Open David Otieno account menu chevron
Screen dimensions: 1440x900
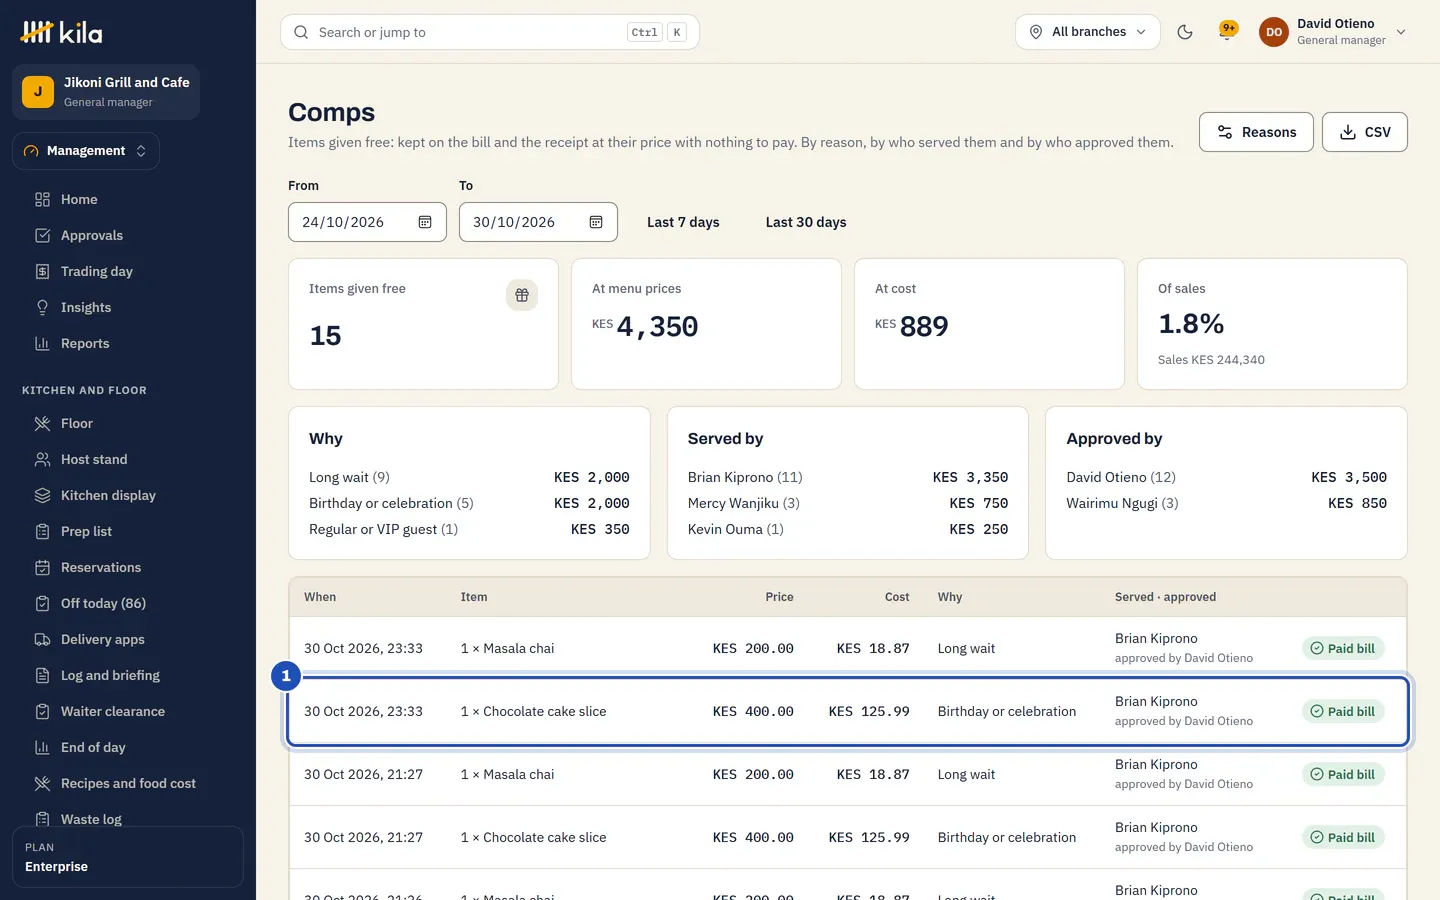1401,32
